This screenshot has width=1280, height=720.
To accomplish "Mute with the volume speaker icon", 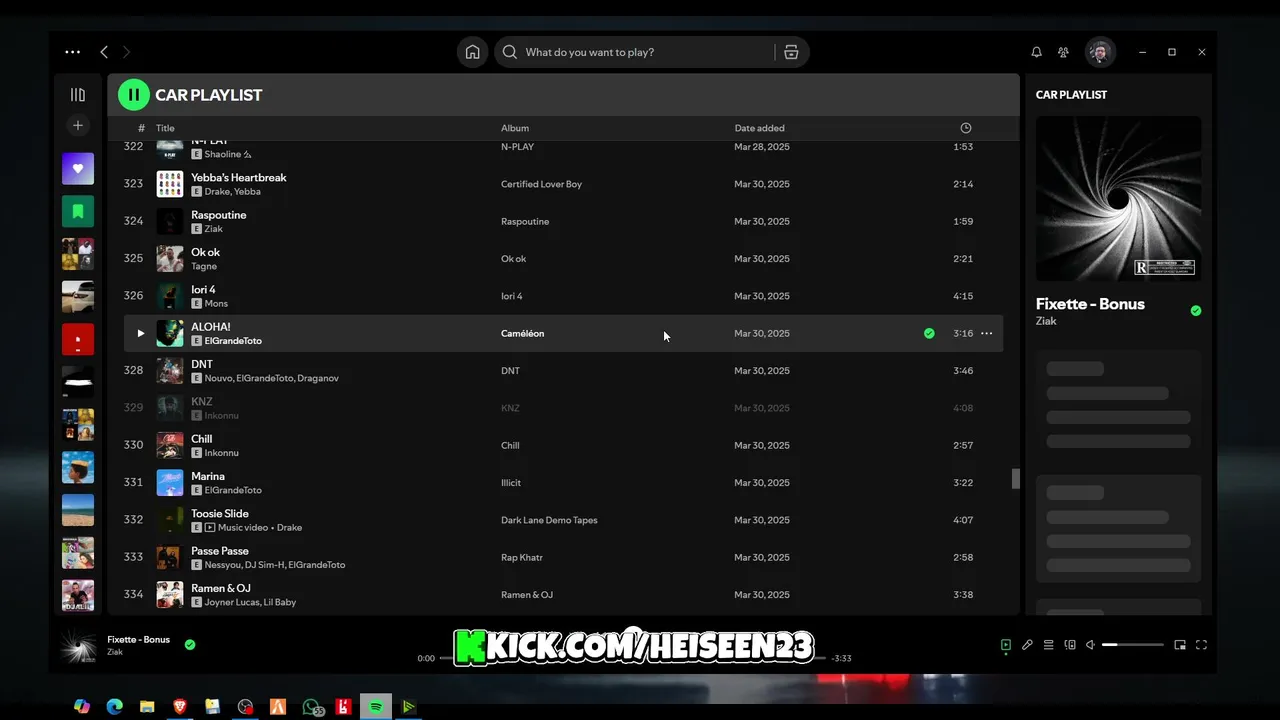I will click(1091, 645).
